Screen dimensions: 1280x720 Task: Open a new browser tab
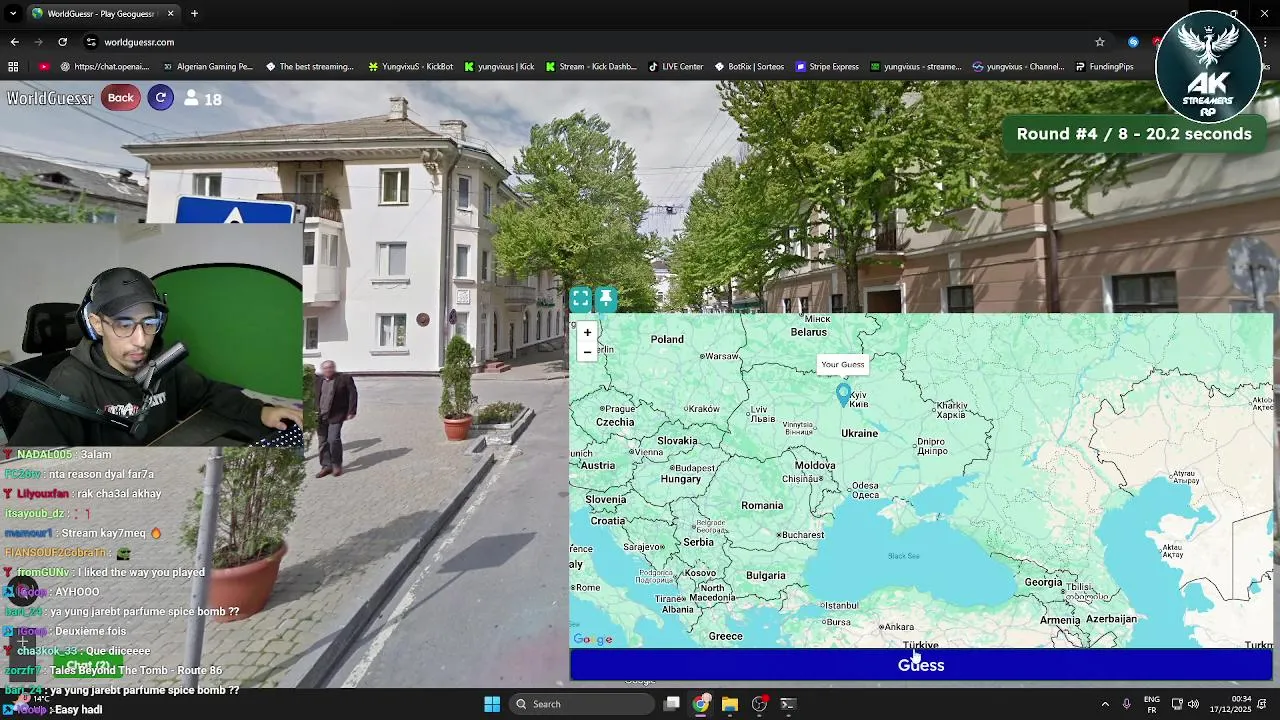pos(194,14)
